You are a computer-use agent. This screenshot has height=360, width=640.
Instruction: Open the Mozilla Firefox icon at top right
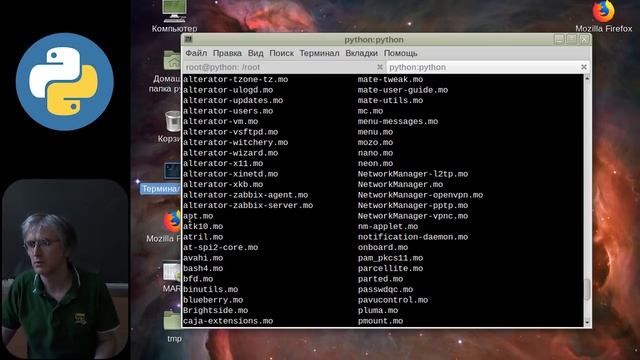click(x=604, y=16)
